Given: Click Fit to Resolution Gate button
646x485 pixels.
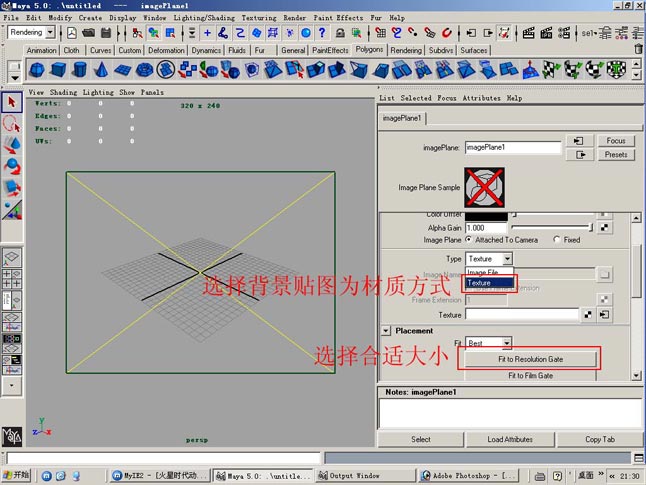Looking at the screenshot, I should click(530, 359).
